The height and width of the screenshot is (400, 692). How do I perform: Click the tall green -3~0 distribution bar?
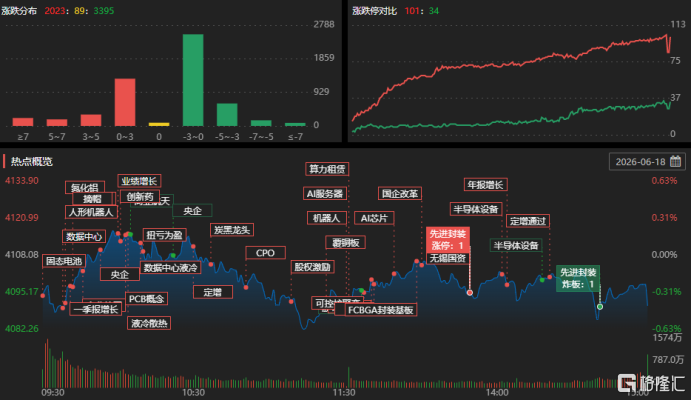[193, 80]
